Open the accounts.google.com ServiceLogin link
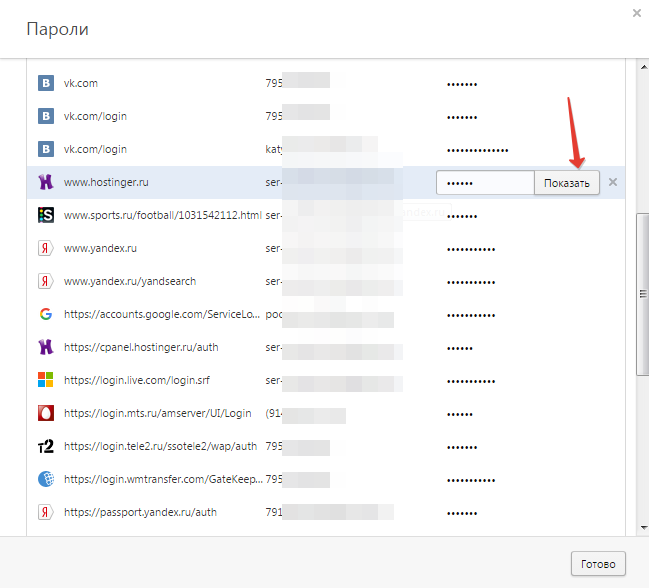The image size is (649, 588). tap(162, 314)
